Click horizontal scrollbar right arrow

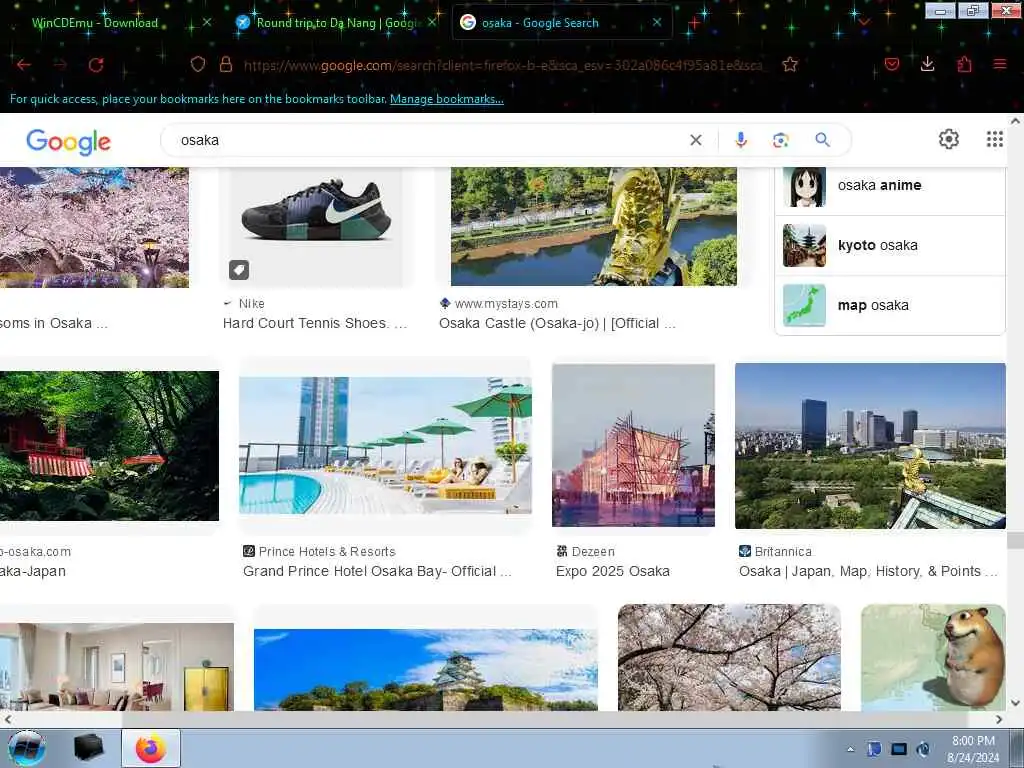999,719
